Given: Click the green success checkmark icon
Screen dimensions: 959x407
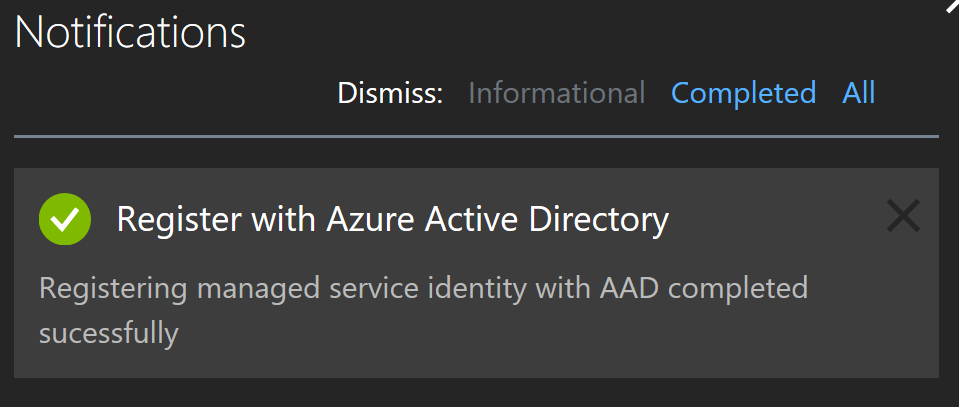Looking at the screenshot, I should tap(65, 219).
